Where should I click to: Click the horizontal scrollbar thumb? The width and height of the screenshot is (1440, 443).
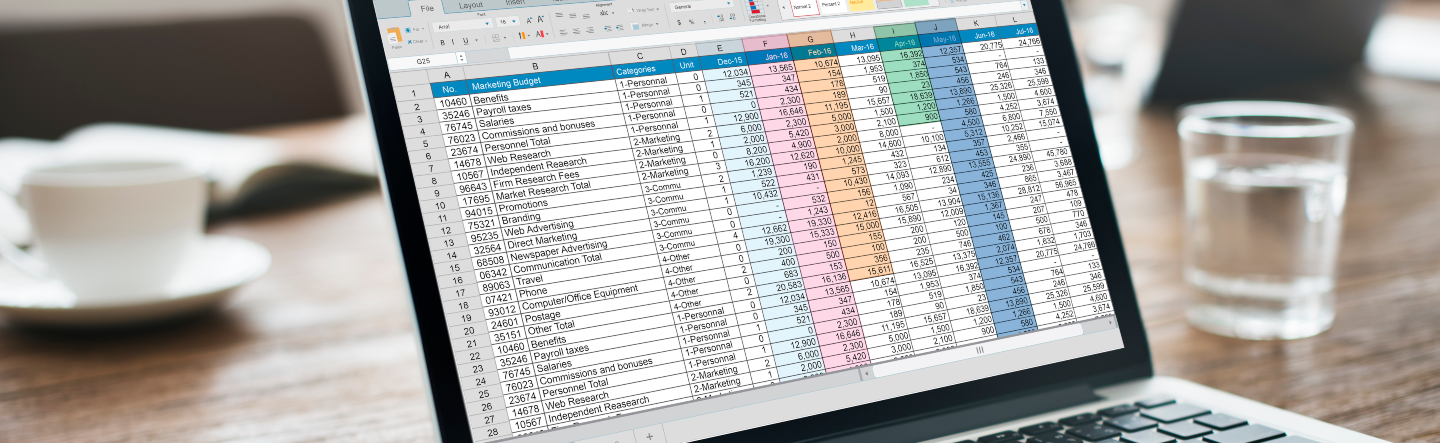coord(979,351)
